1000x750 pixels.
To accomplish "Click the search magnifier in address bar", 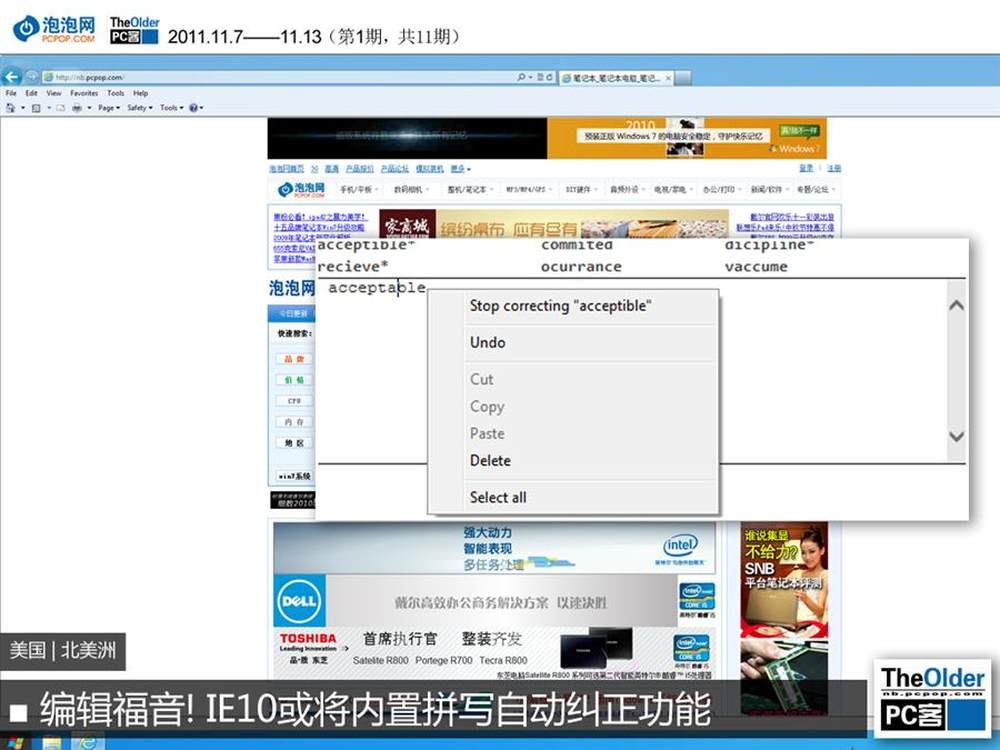I will coord(521,77).
